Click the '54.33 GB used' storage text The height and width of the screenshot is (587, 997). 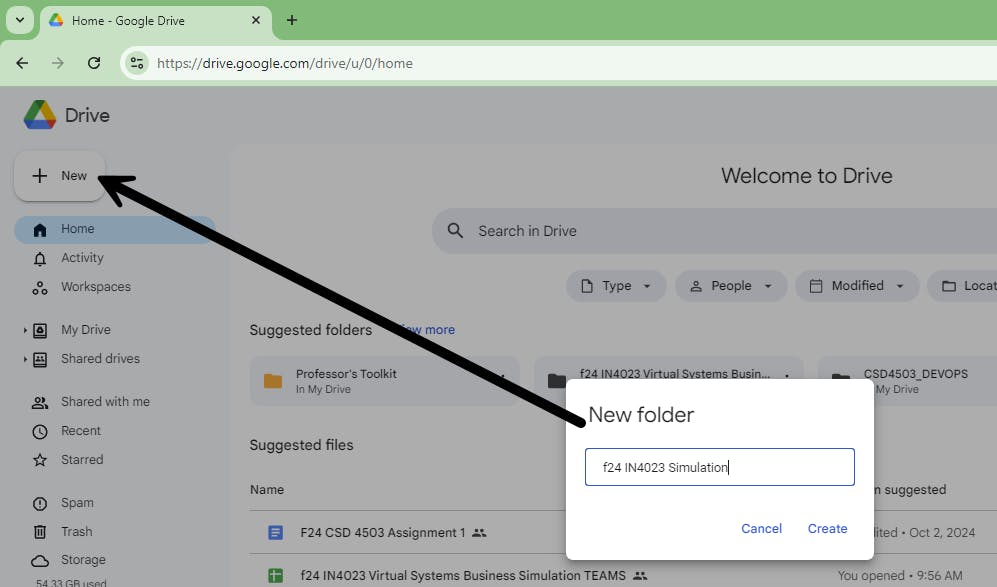(71, 583)
